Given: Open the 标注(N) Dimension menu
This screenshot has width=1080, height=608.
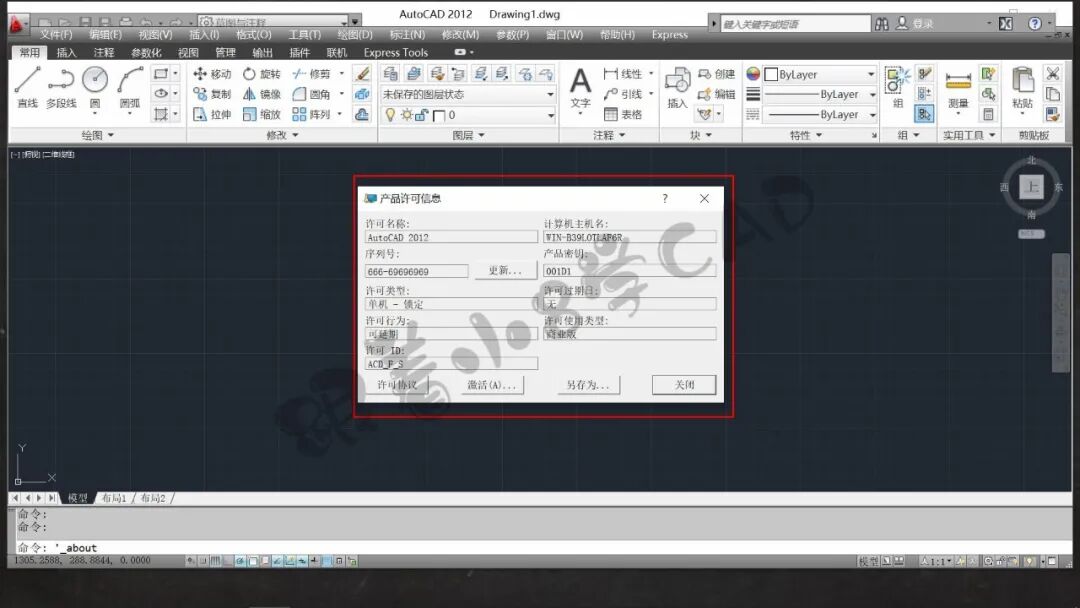Looking at the screenshot, I should (407, 34).
